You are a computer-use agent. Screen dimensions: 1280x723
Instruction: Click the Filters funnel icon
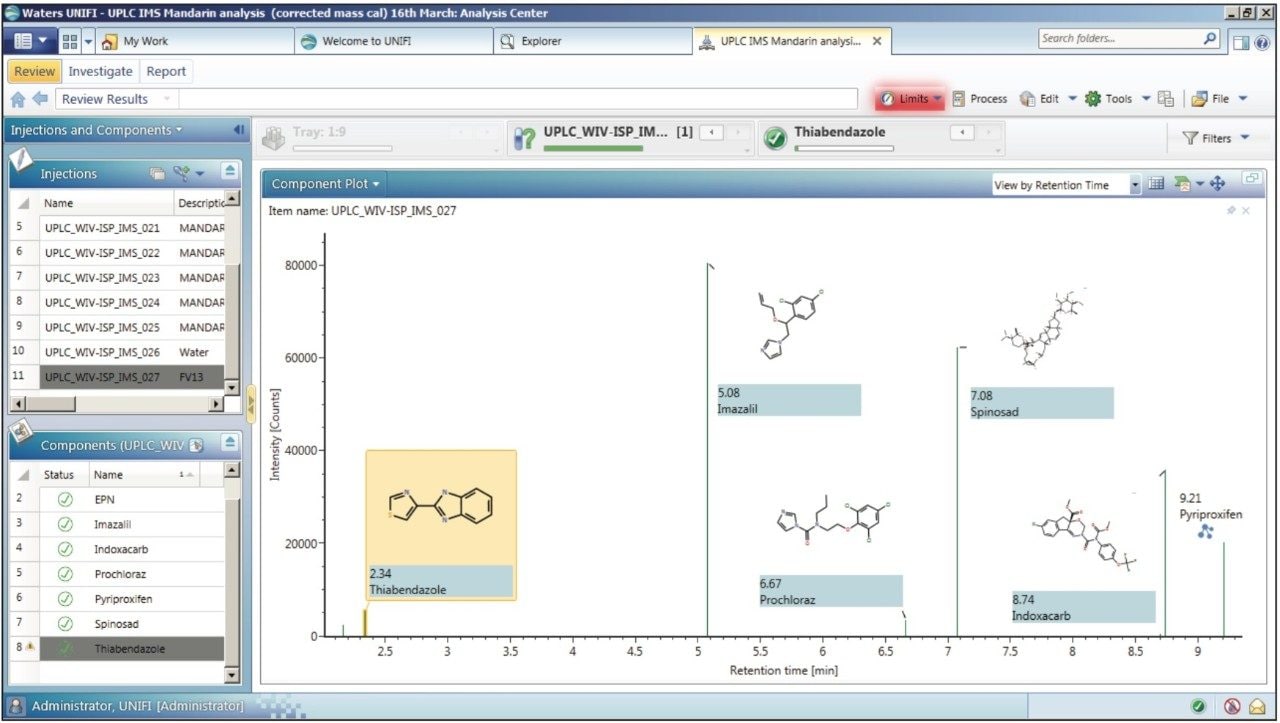pos(1190,138)
